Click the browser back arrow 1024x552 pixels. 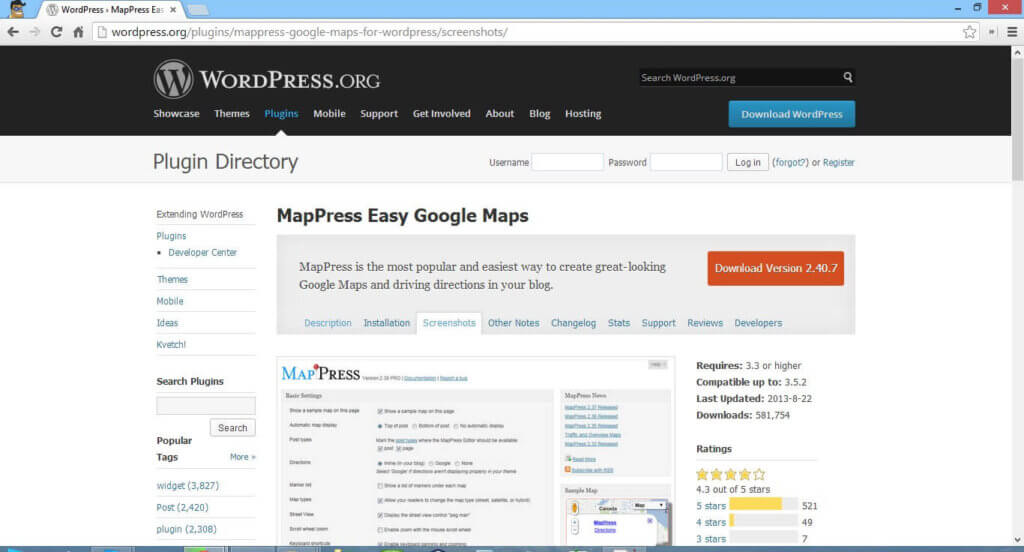pyautogui.click(x=13, y=32)
